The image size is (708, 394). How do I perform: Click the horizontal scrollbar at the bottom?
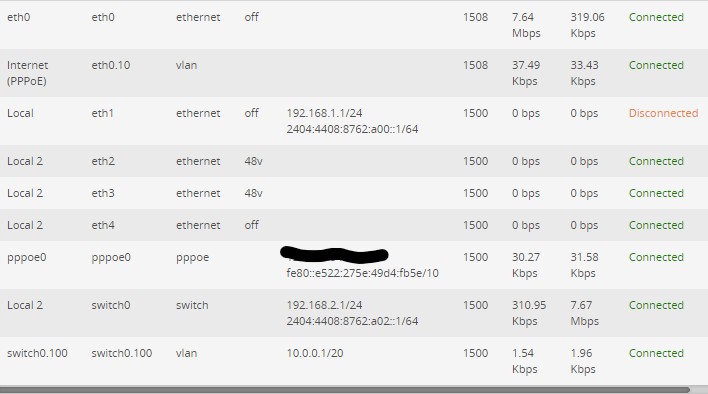[x=345, y=389]
